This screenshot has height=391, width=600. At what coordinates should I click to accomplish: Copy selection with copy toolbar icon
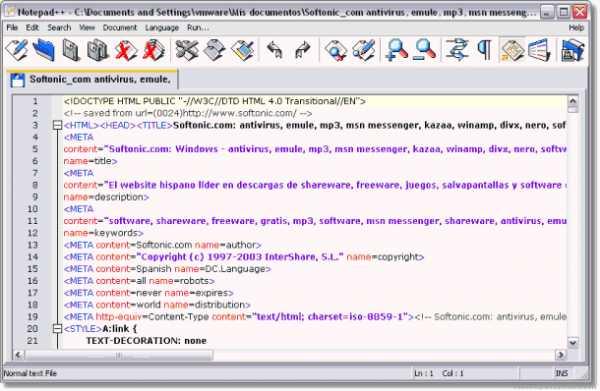tap(214, 50)
